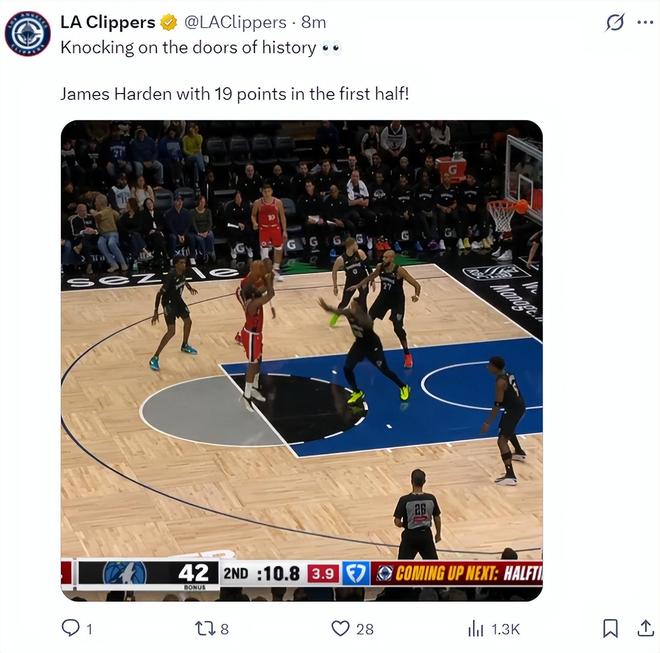Open the 8m timestamp link
Screen dimensions: 660x653
click(313, 22)
